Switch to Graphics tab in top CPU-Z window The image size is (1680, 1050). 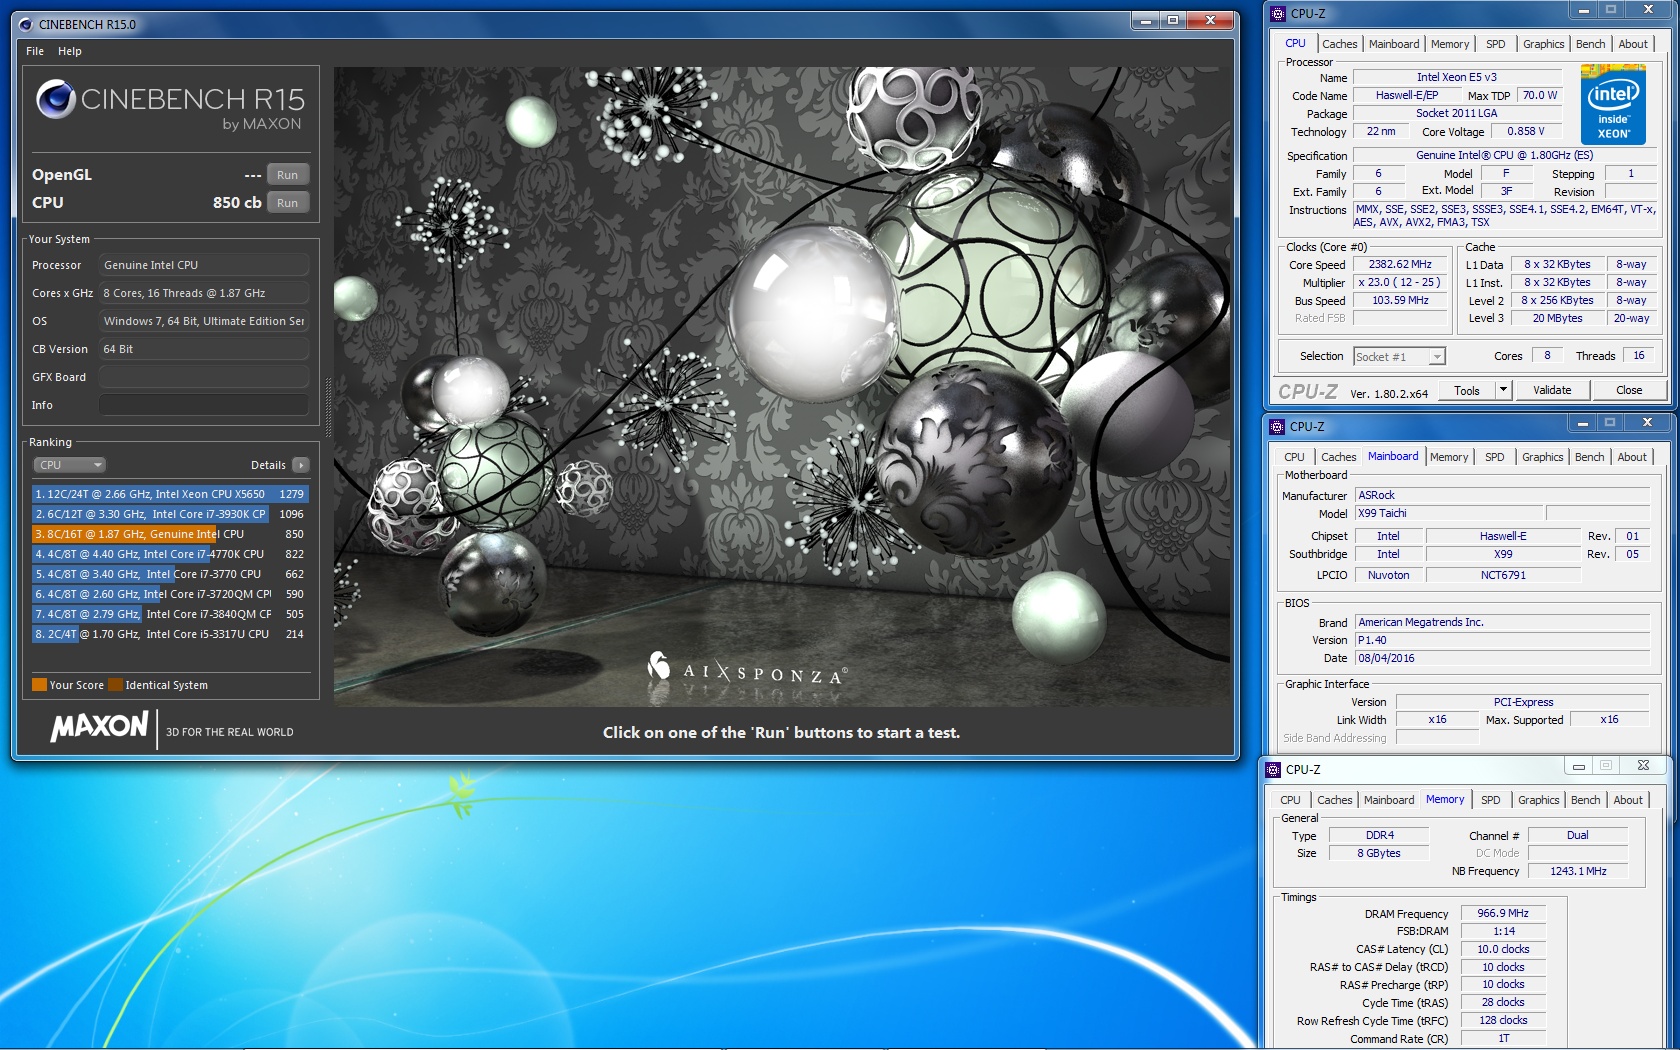pos(1543,44)
